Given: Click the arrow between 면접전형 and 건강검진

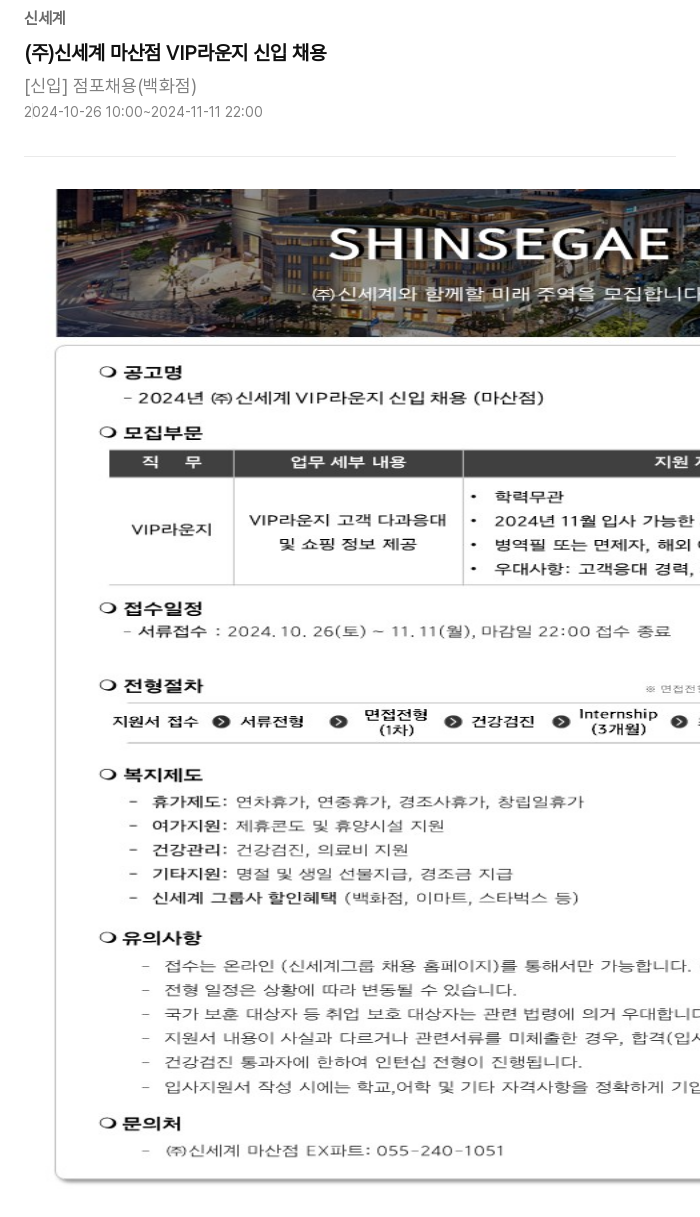Looking at the screenshot, I should coord(453,722).
